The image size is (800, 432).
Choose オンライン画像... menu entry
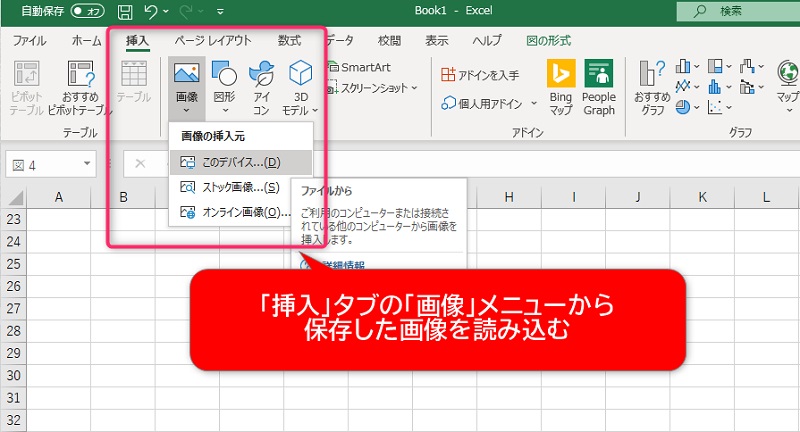pos(240,212)
